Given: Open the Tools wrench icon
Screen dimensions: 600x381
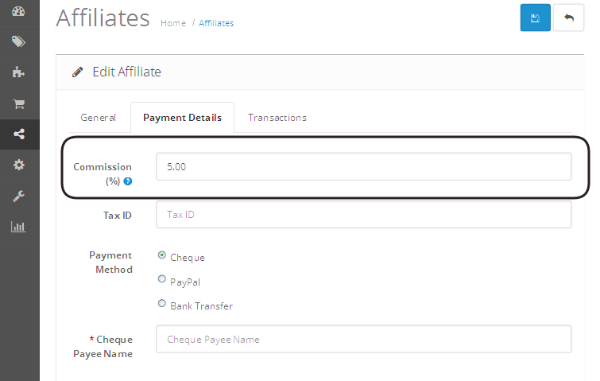Looking at the screenshot, I should 18,196.
